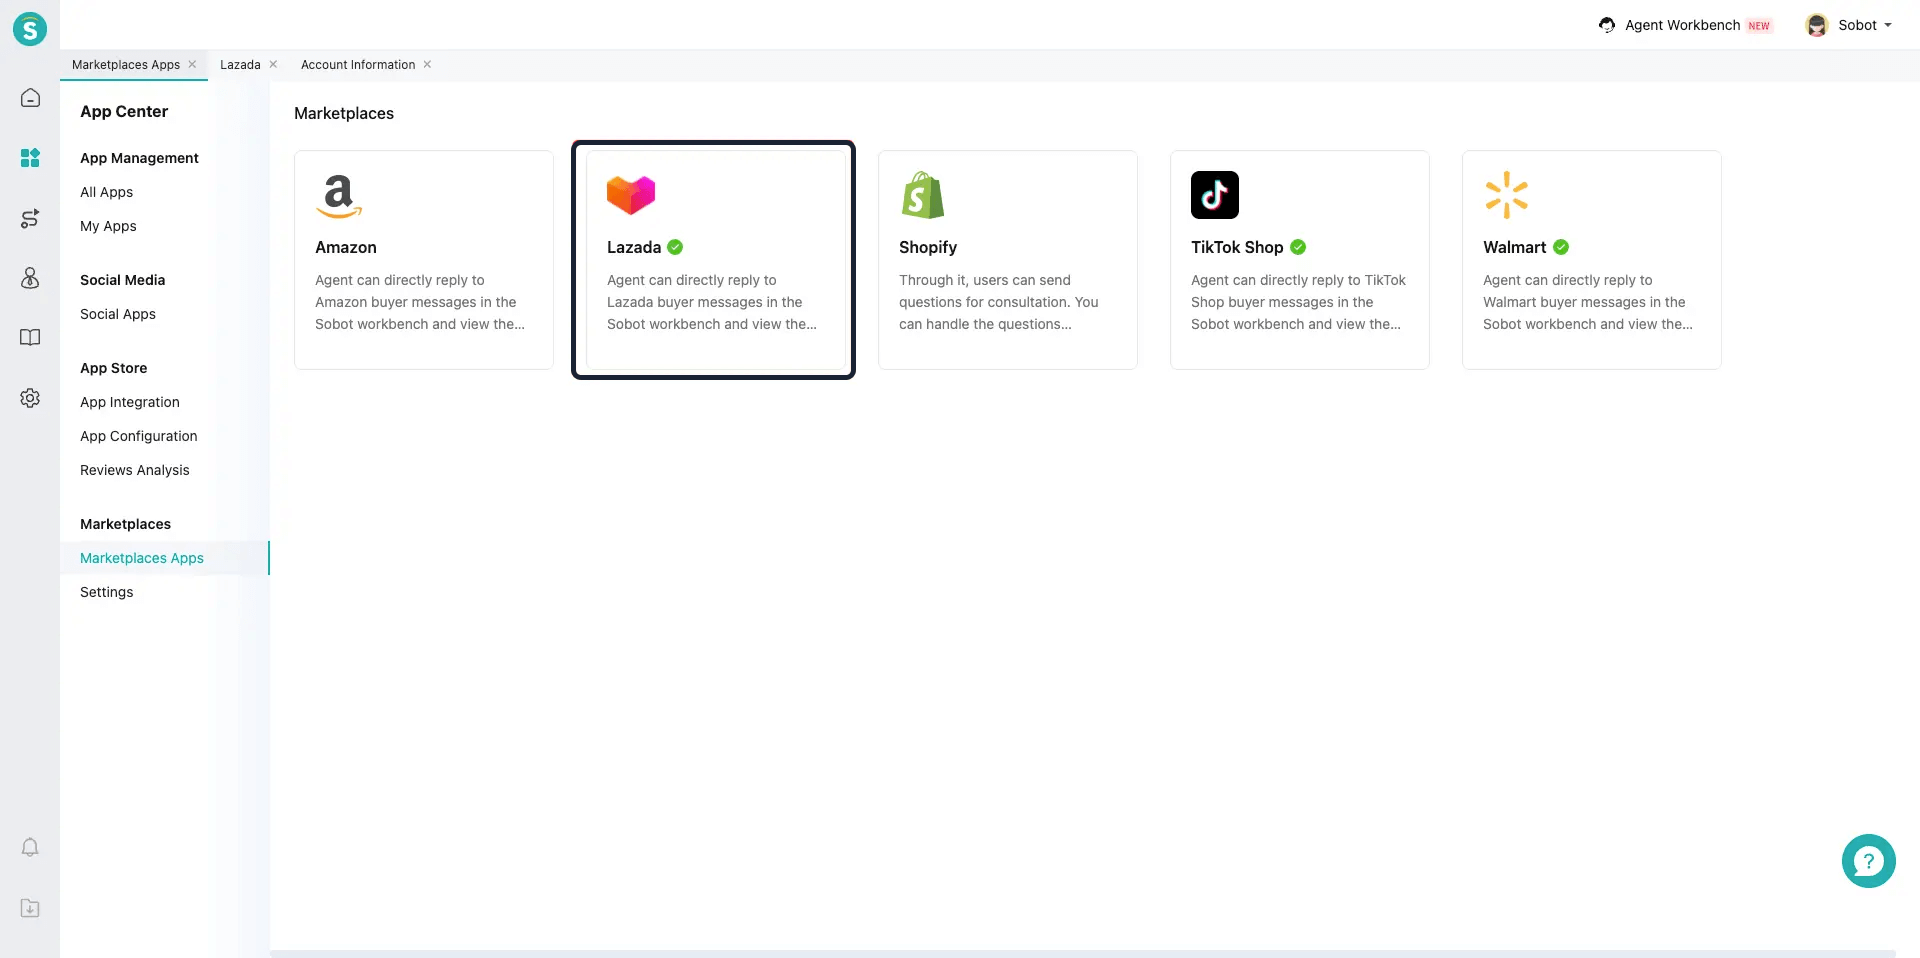Open Settings under Marketplaces
Image resolution: width=1920 pixels, height=958 pixels.
pyautogui.click(x=107, y=592)
